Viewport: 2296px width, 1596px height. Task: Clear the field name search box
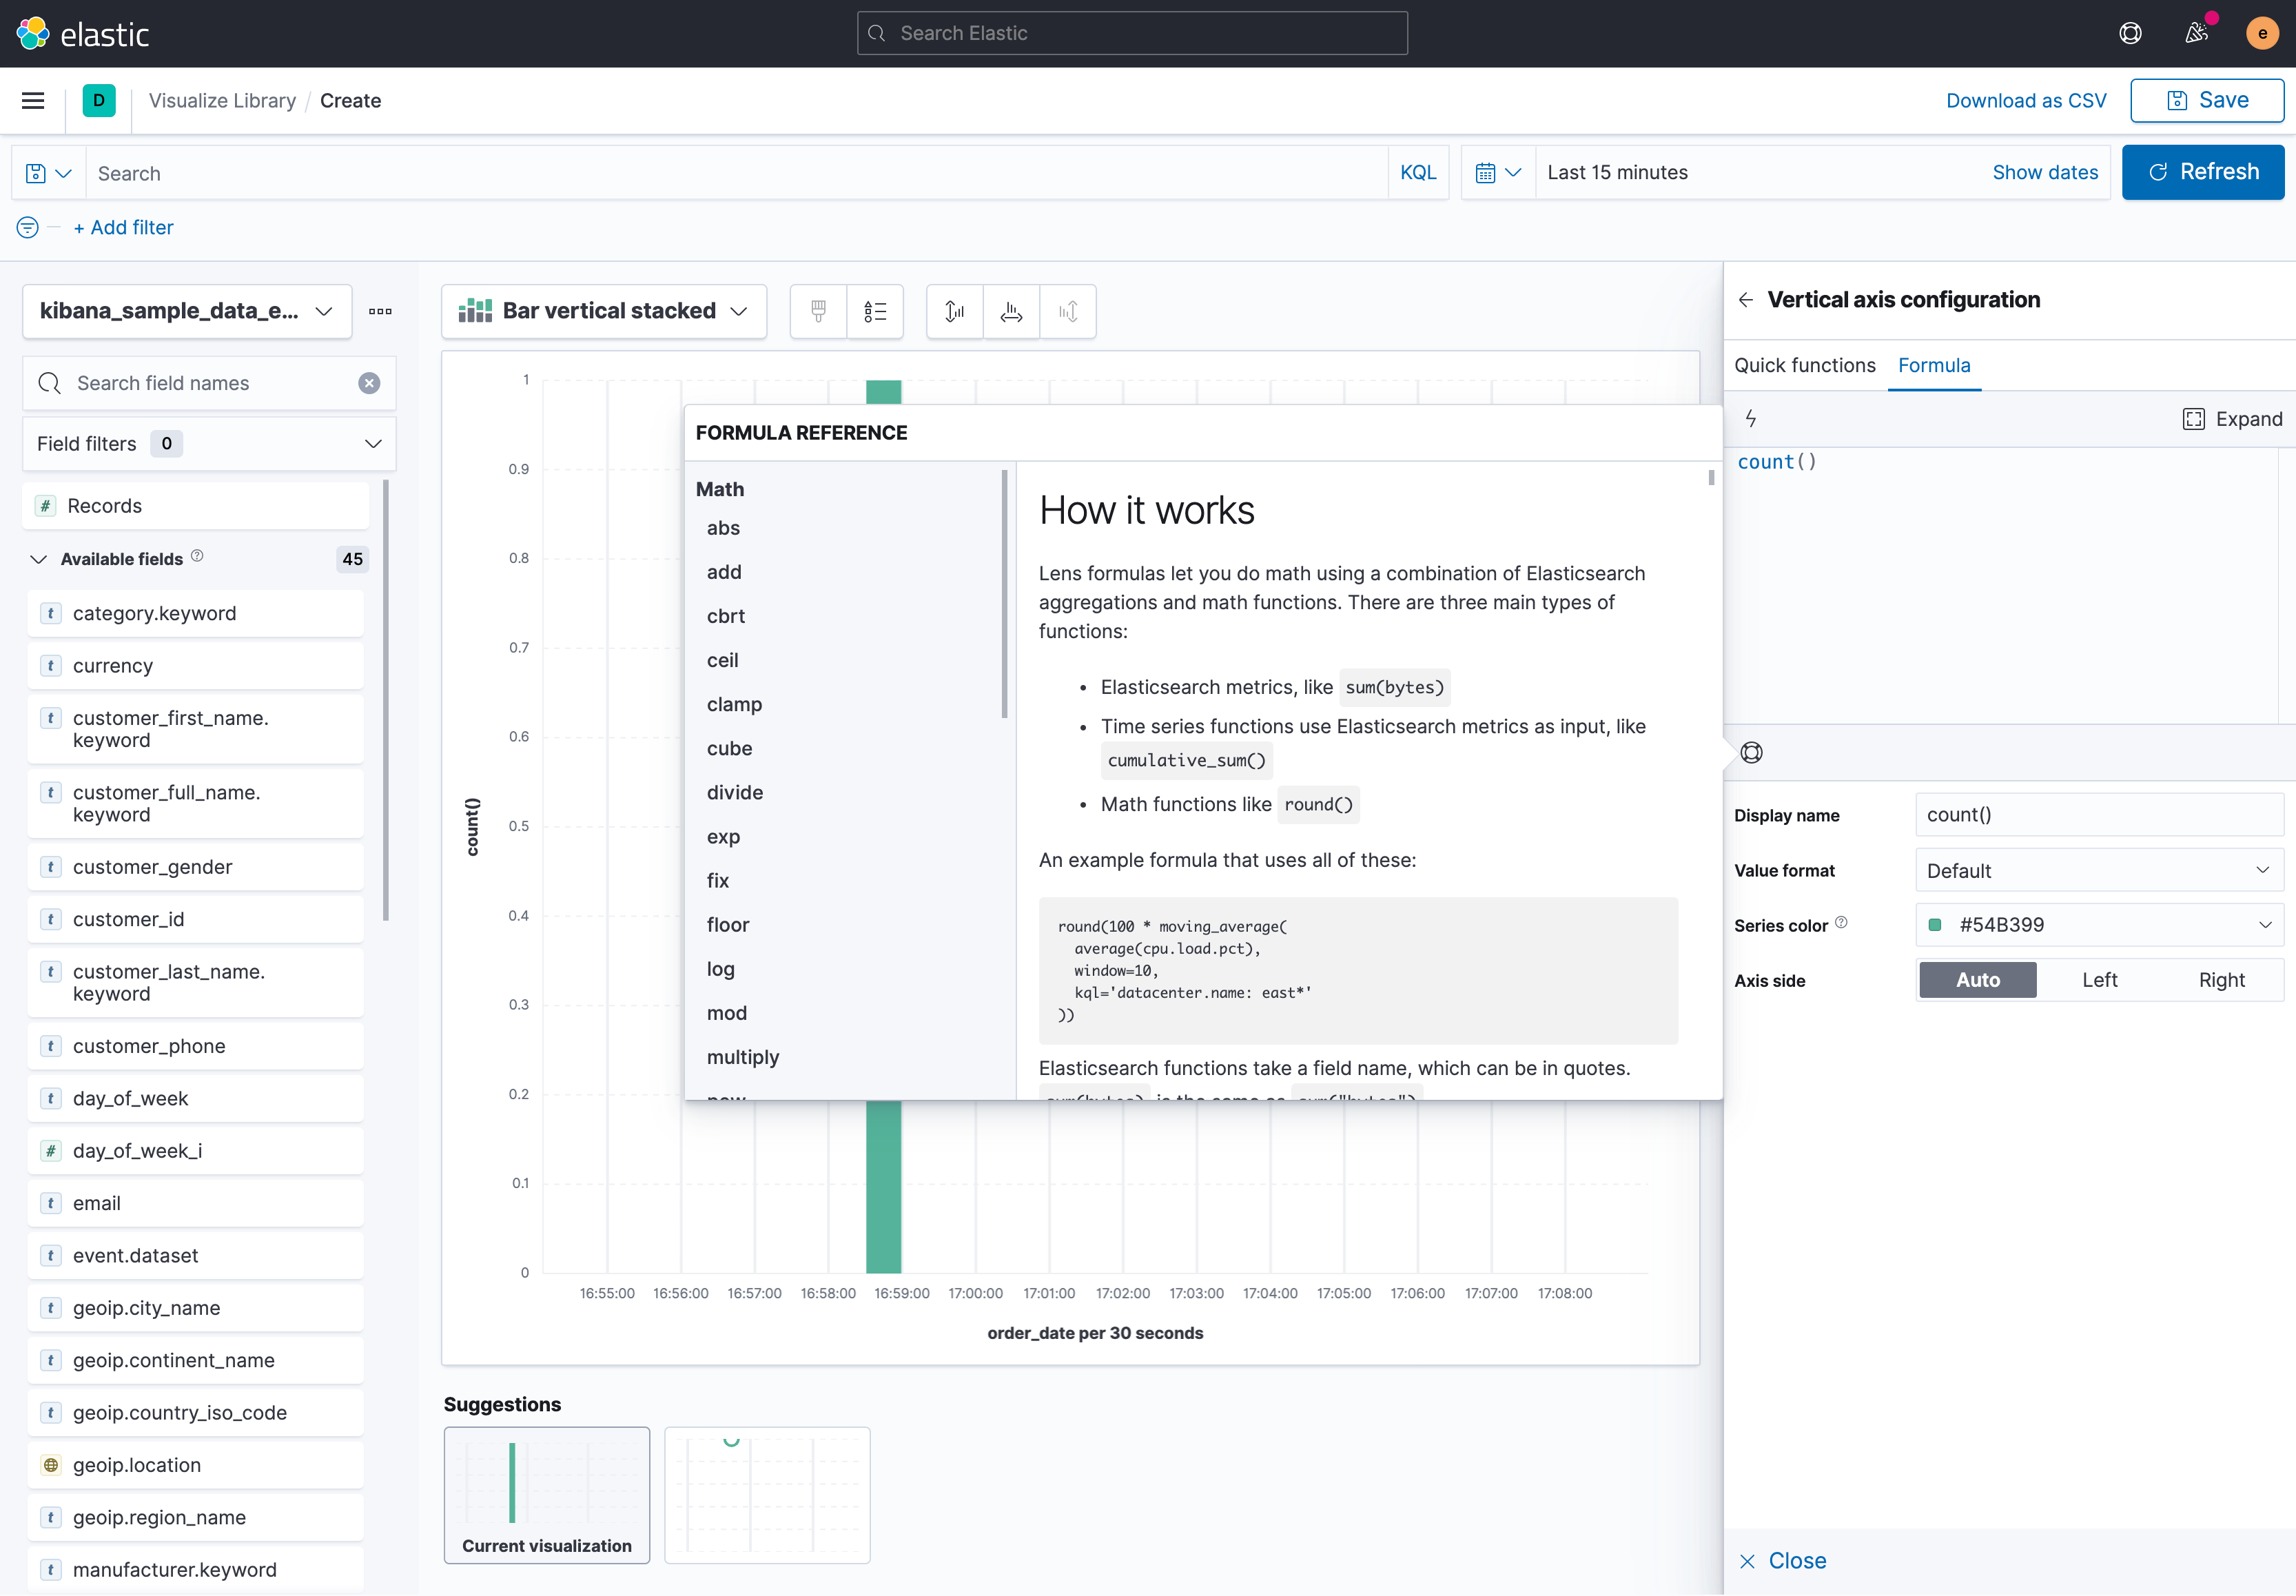pos(369,383)
